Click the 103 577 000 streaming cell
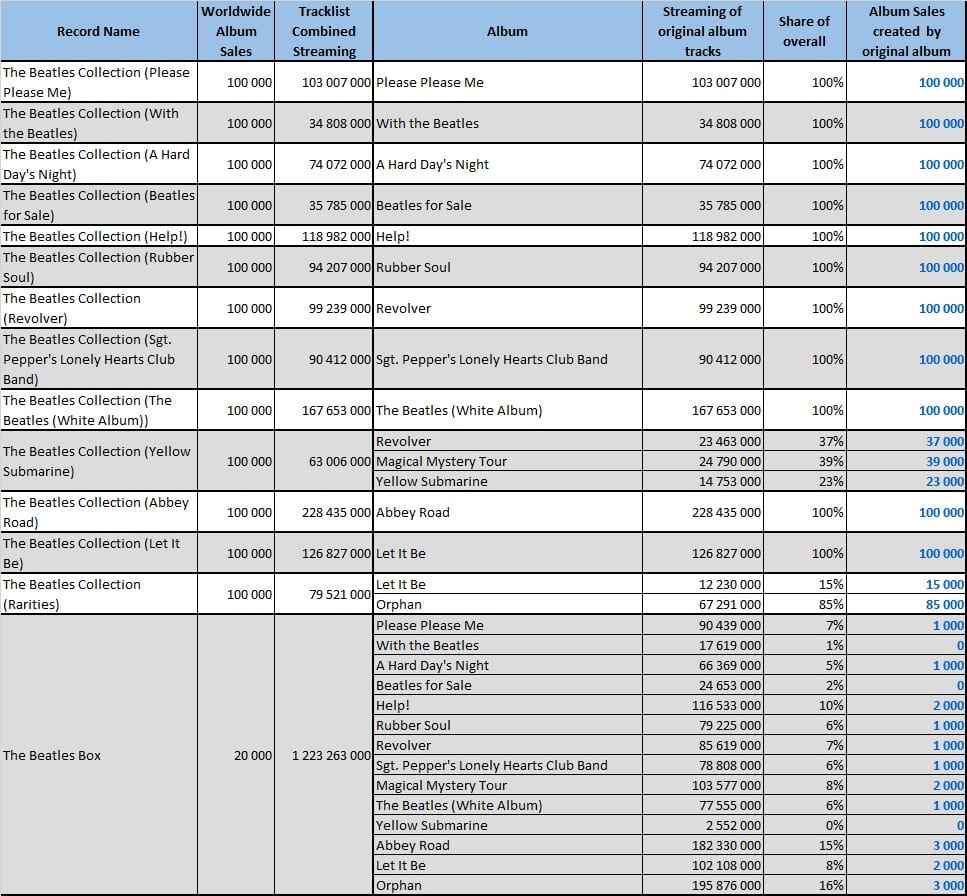 click(x=702, y=785)
